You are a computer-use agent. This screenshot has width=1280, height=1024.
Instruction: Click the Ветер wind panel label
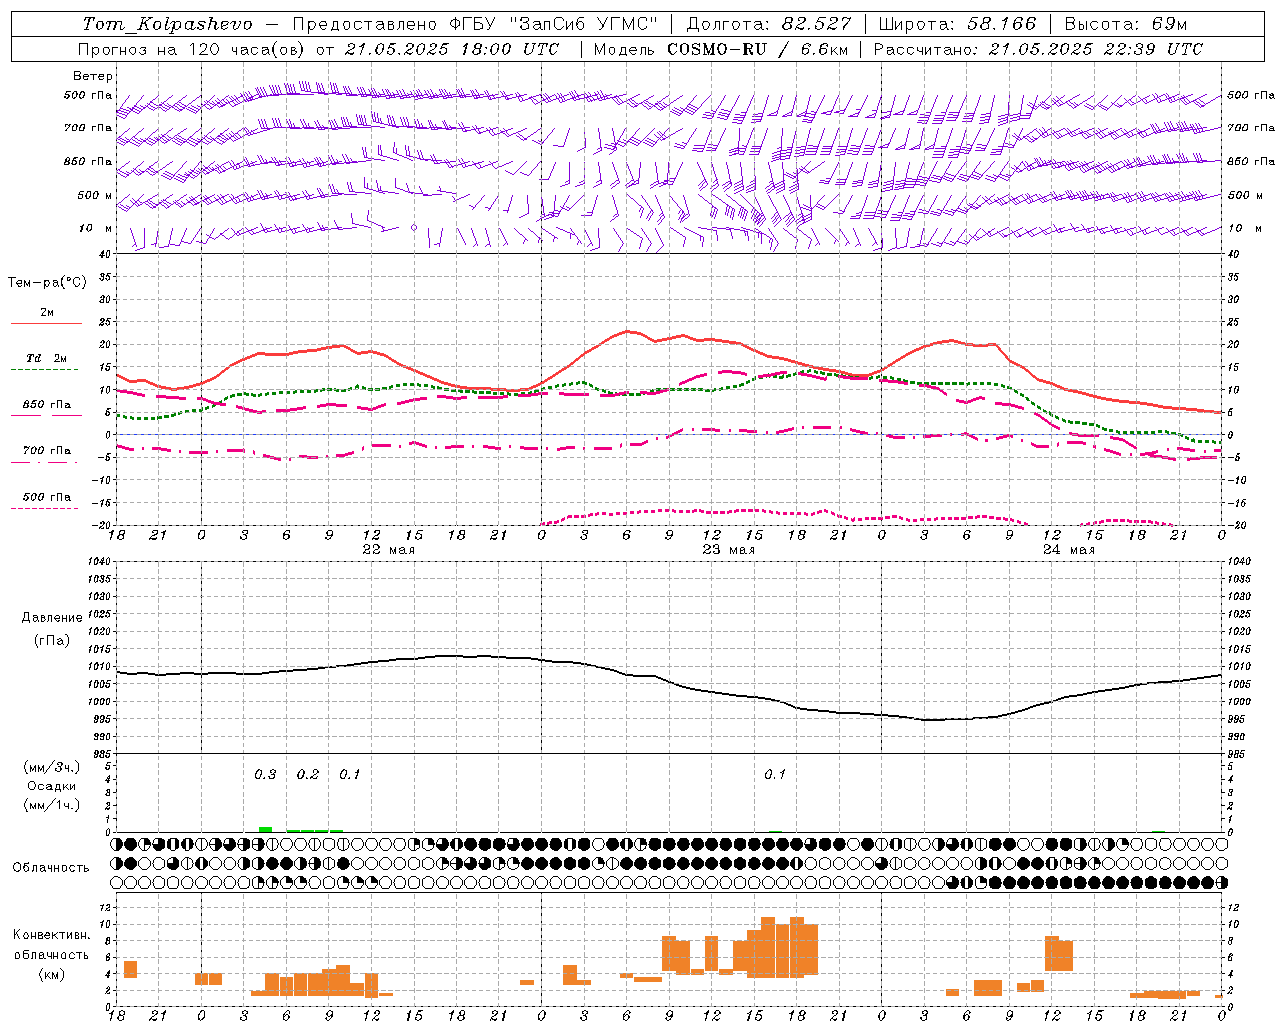point(92,76)
